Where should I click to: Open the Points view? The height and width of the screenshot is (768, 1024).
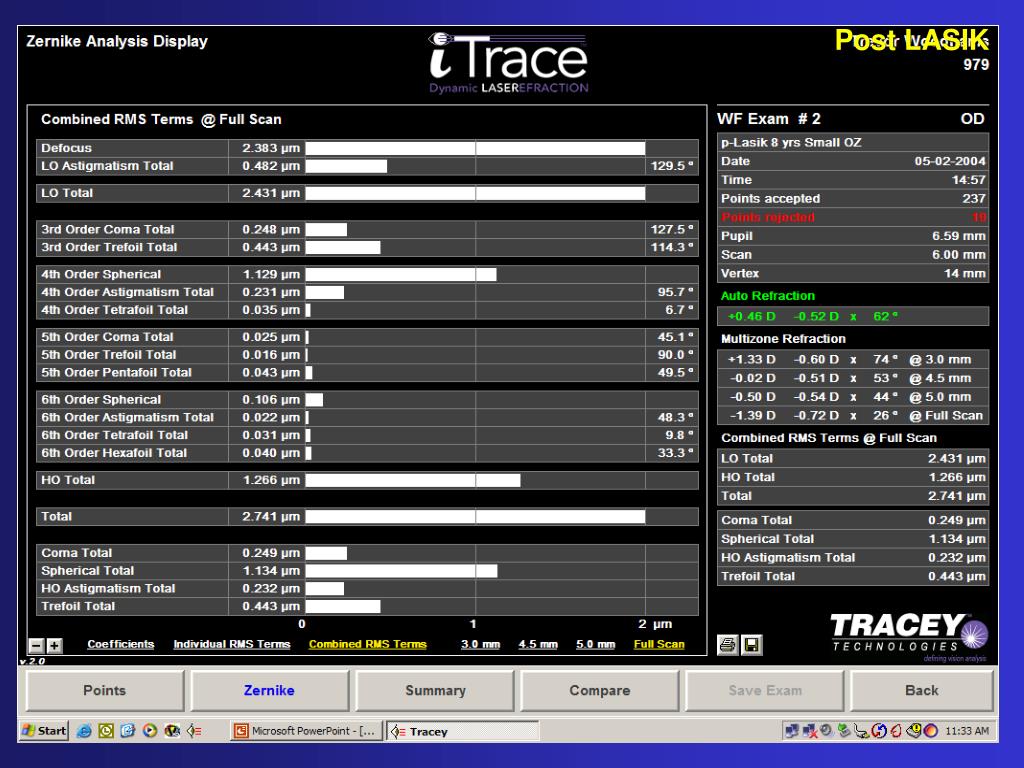pos(104,690)
